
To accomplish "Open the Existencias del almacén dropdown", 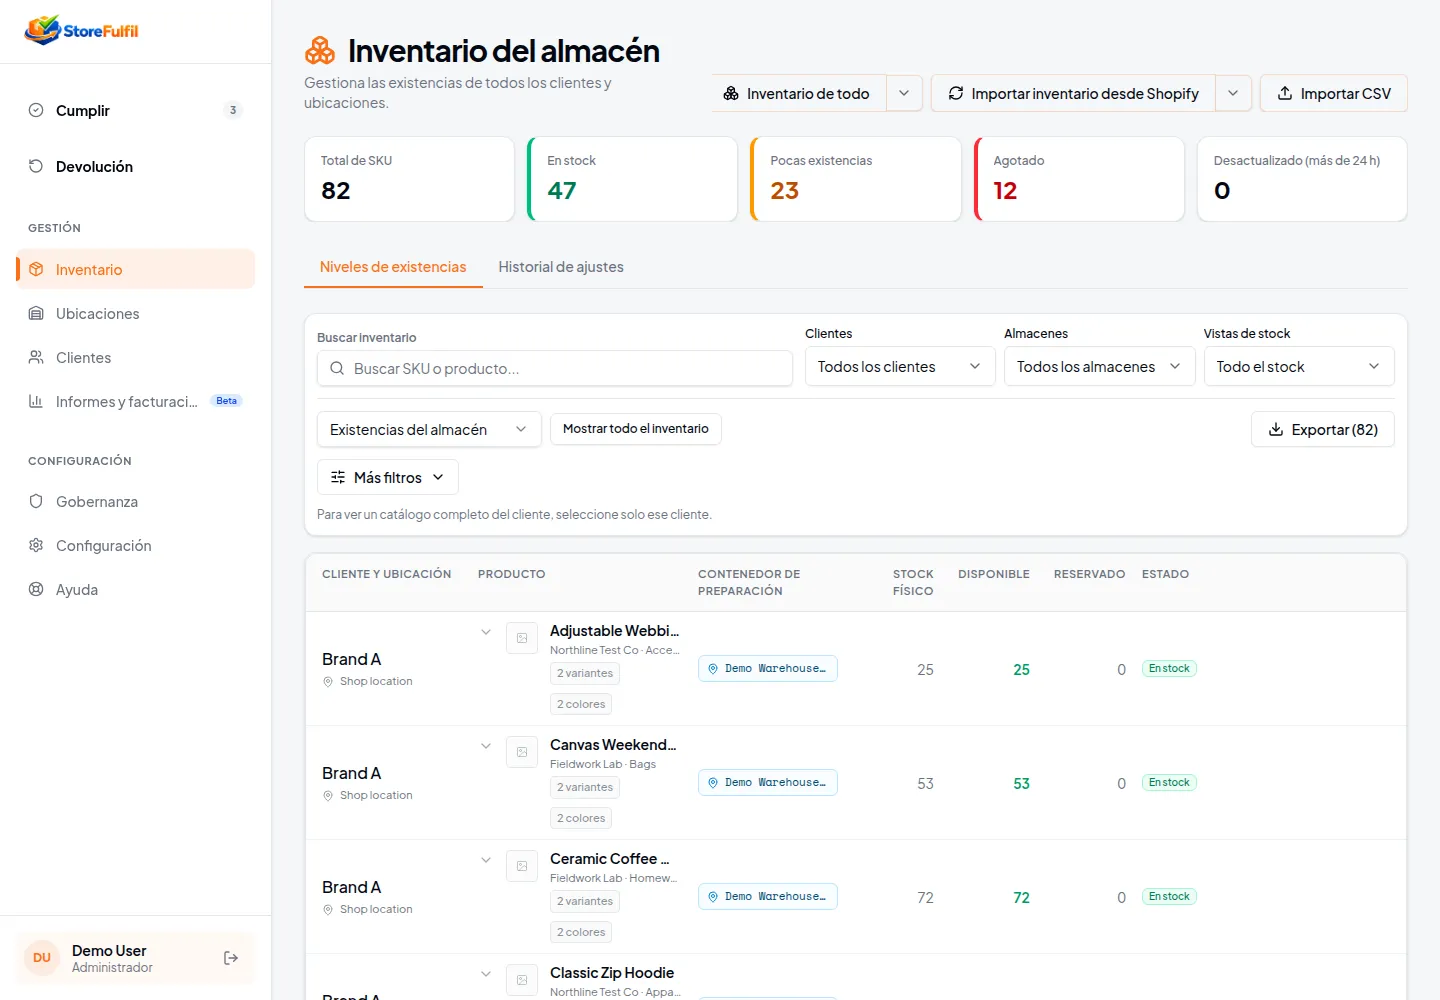I will point(429,429).
